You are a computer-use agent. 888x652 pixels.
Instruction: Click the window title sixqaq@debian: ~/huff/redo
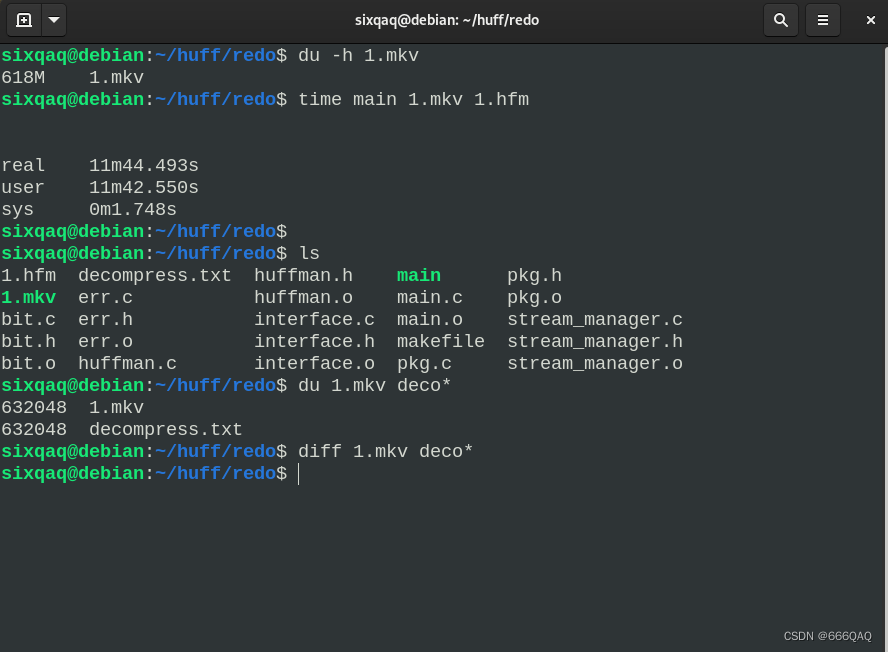coord(447,20)
